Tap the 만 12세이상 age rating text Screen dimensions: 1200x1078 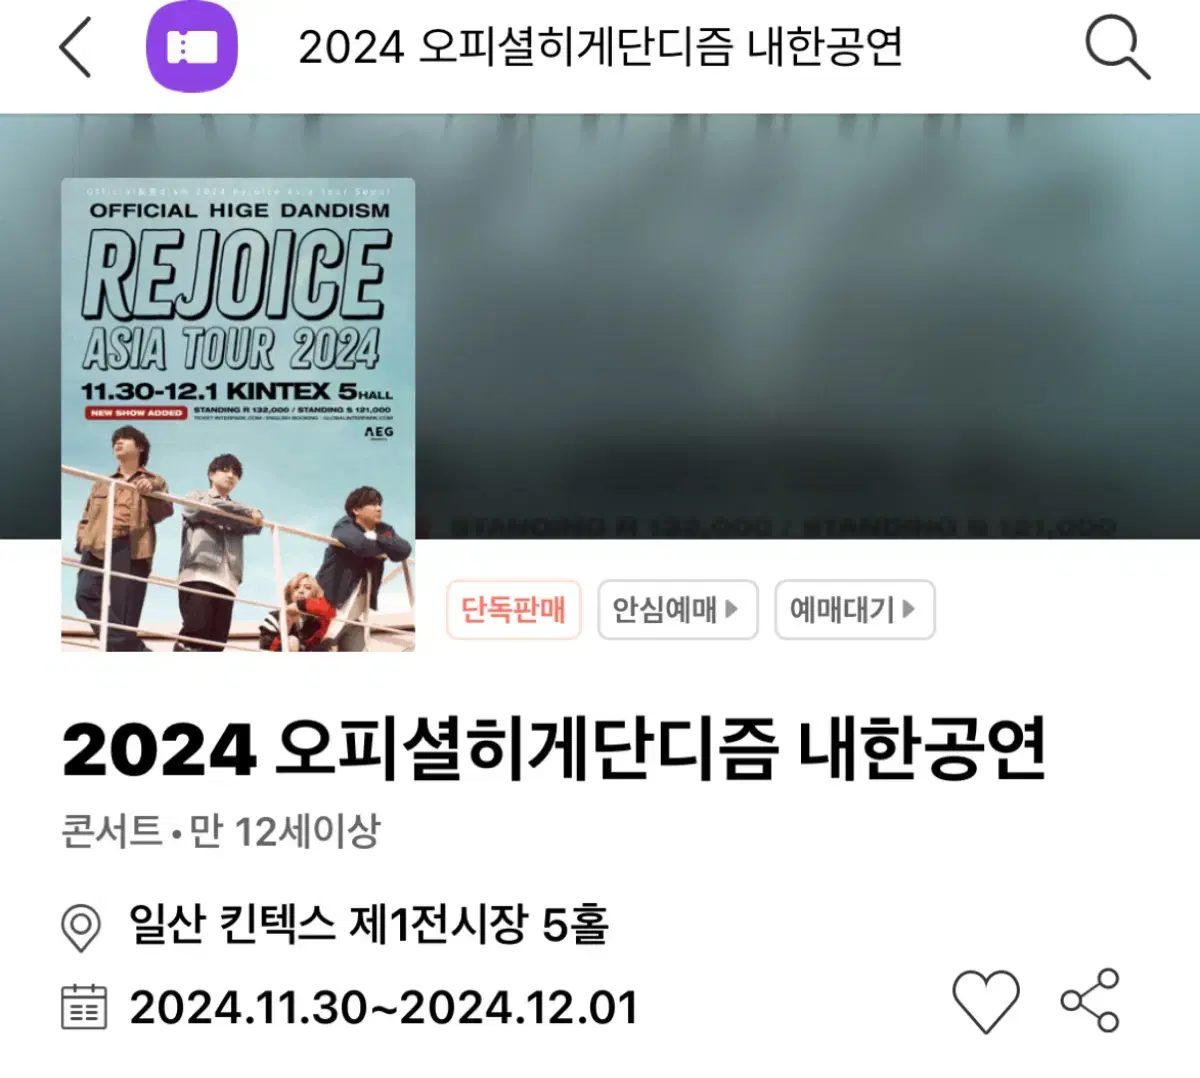click(x=285, y=831)
